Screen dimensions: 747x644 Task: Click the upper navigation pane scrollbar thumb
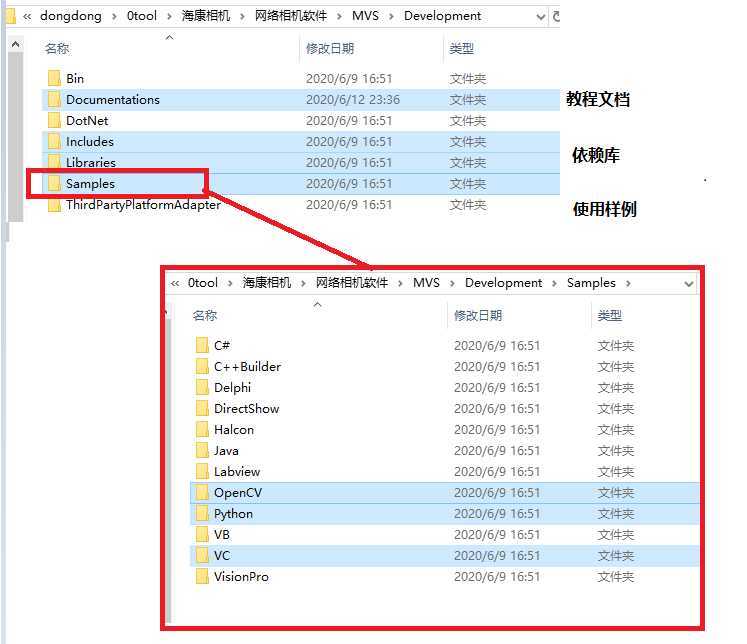coord(16,137)
